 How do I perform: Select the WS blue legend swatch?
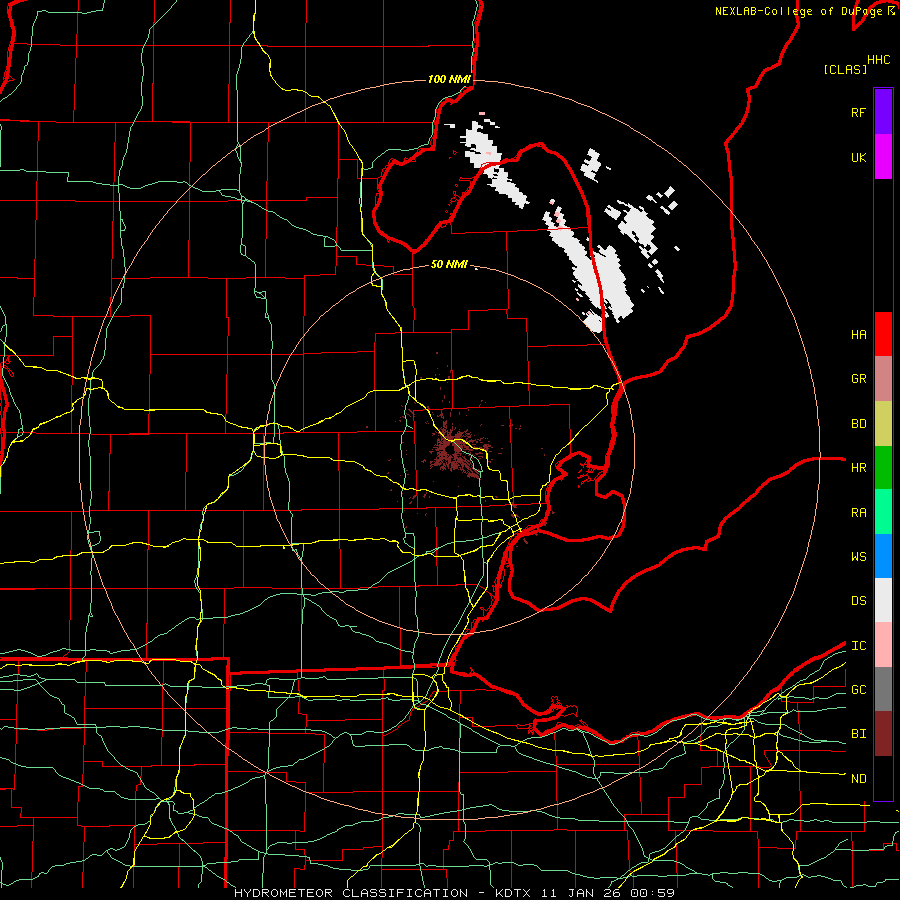883,556
